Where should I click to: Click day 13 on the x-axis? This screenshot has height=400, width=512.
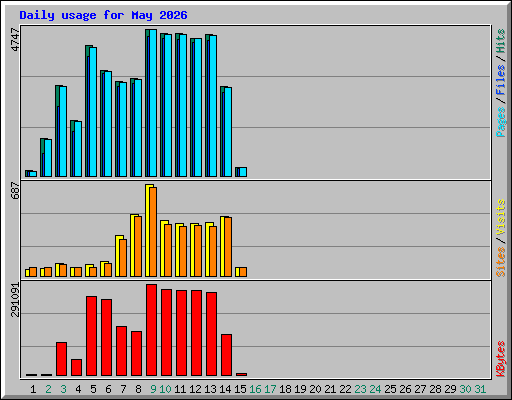[210, 389]
